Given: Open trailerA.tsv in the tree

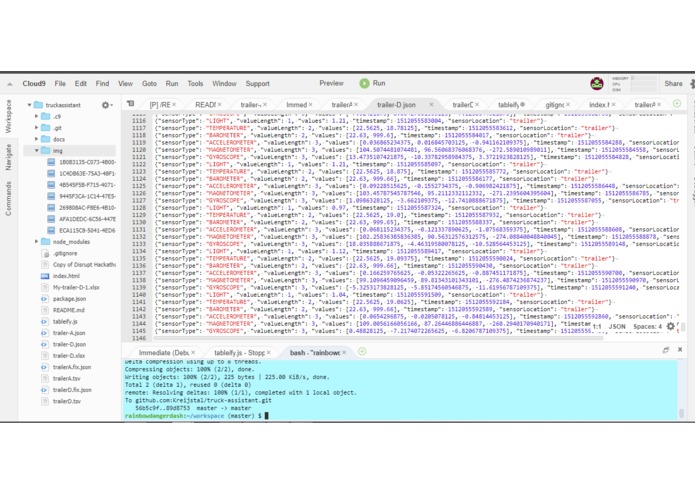Looking at the screenshot, I should coord(66,378).
